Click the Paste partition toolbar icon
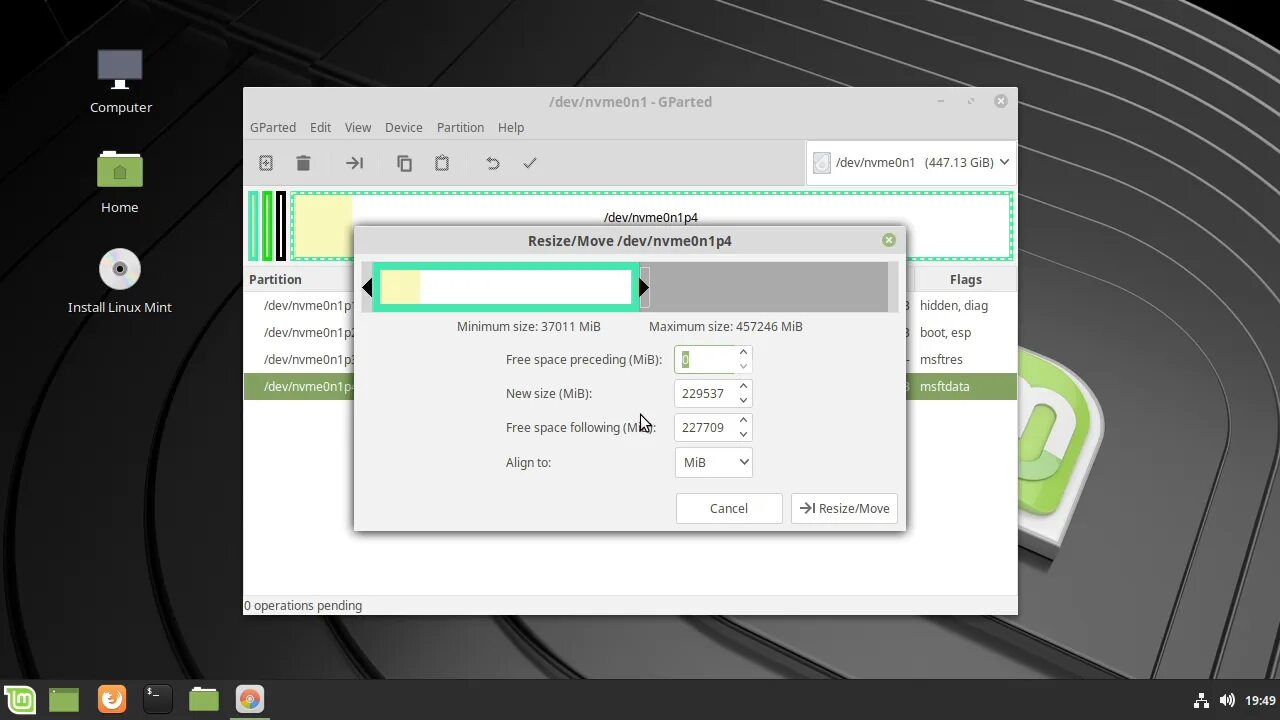 pos(442,163)
